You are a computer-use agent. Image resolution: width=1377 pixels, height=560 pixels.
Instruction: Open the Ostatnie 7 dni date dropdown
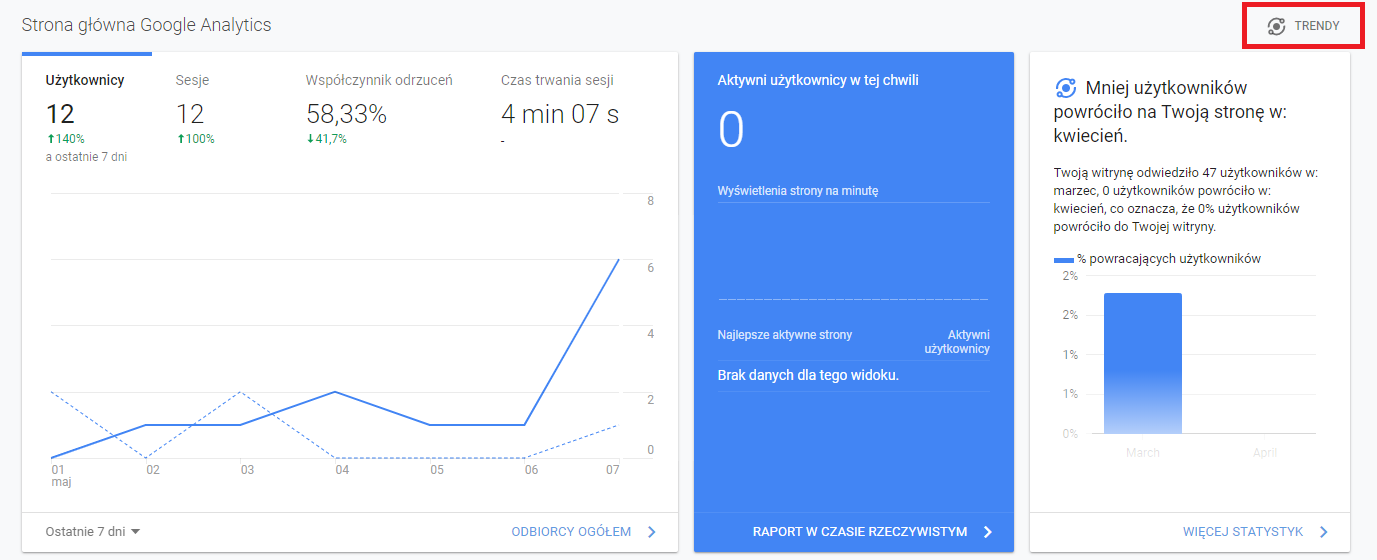[x=93, y=532]
